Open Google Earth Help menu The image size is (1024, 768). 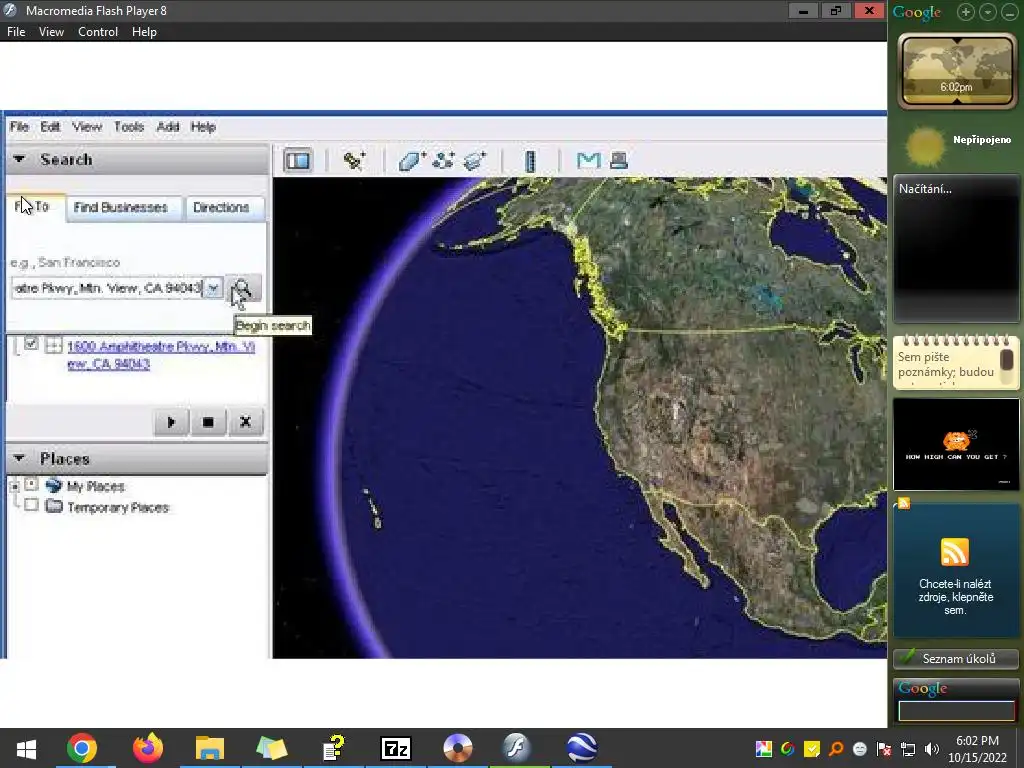click(203, 127)
